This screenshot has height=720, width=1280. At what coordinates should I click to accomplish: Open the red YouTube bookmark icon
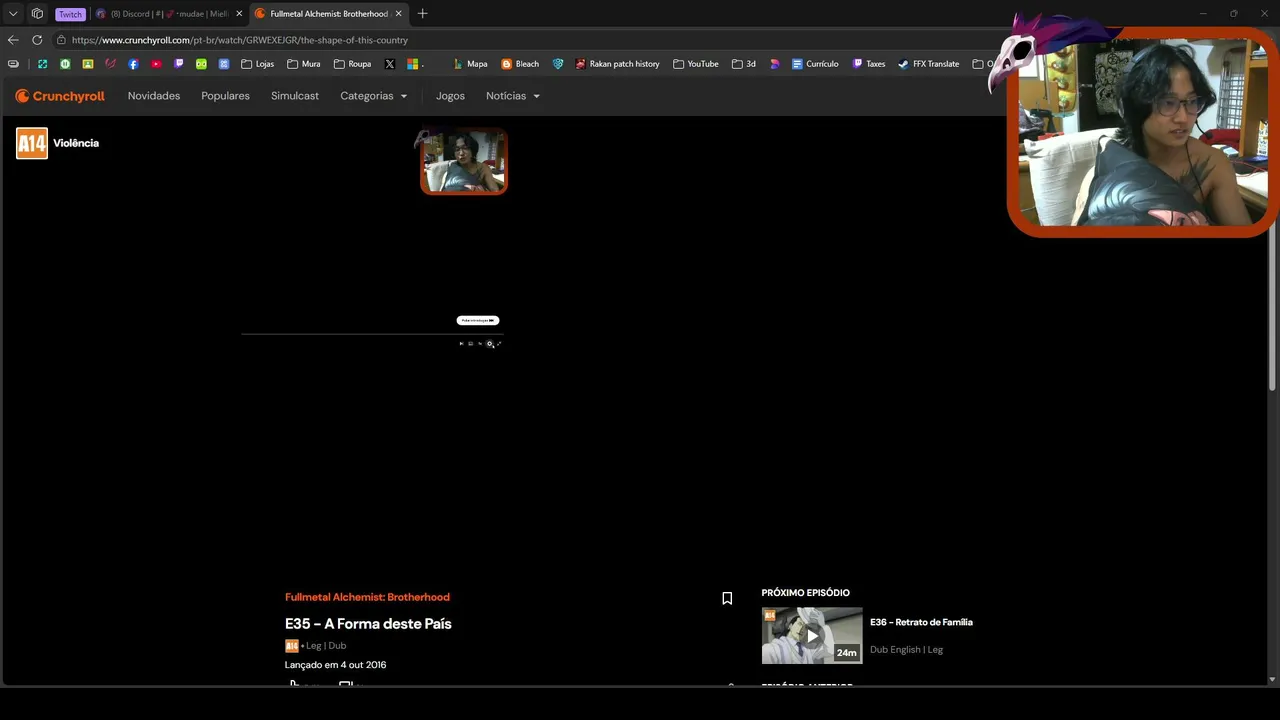[156, 64]
